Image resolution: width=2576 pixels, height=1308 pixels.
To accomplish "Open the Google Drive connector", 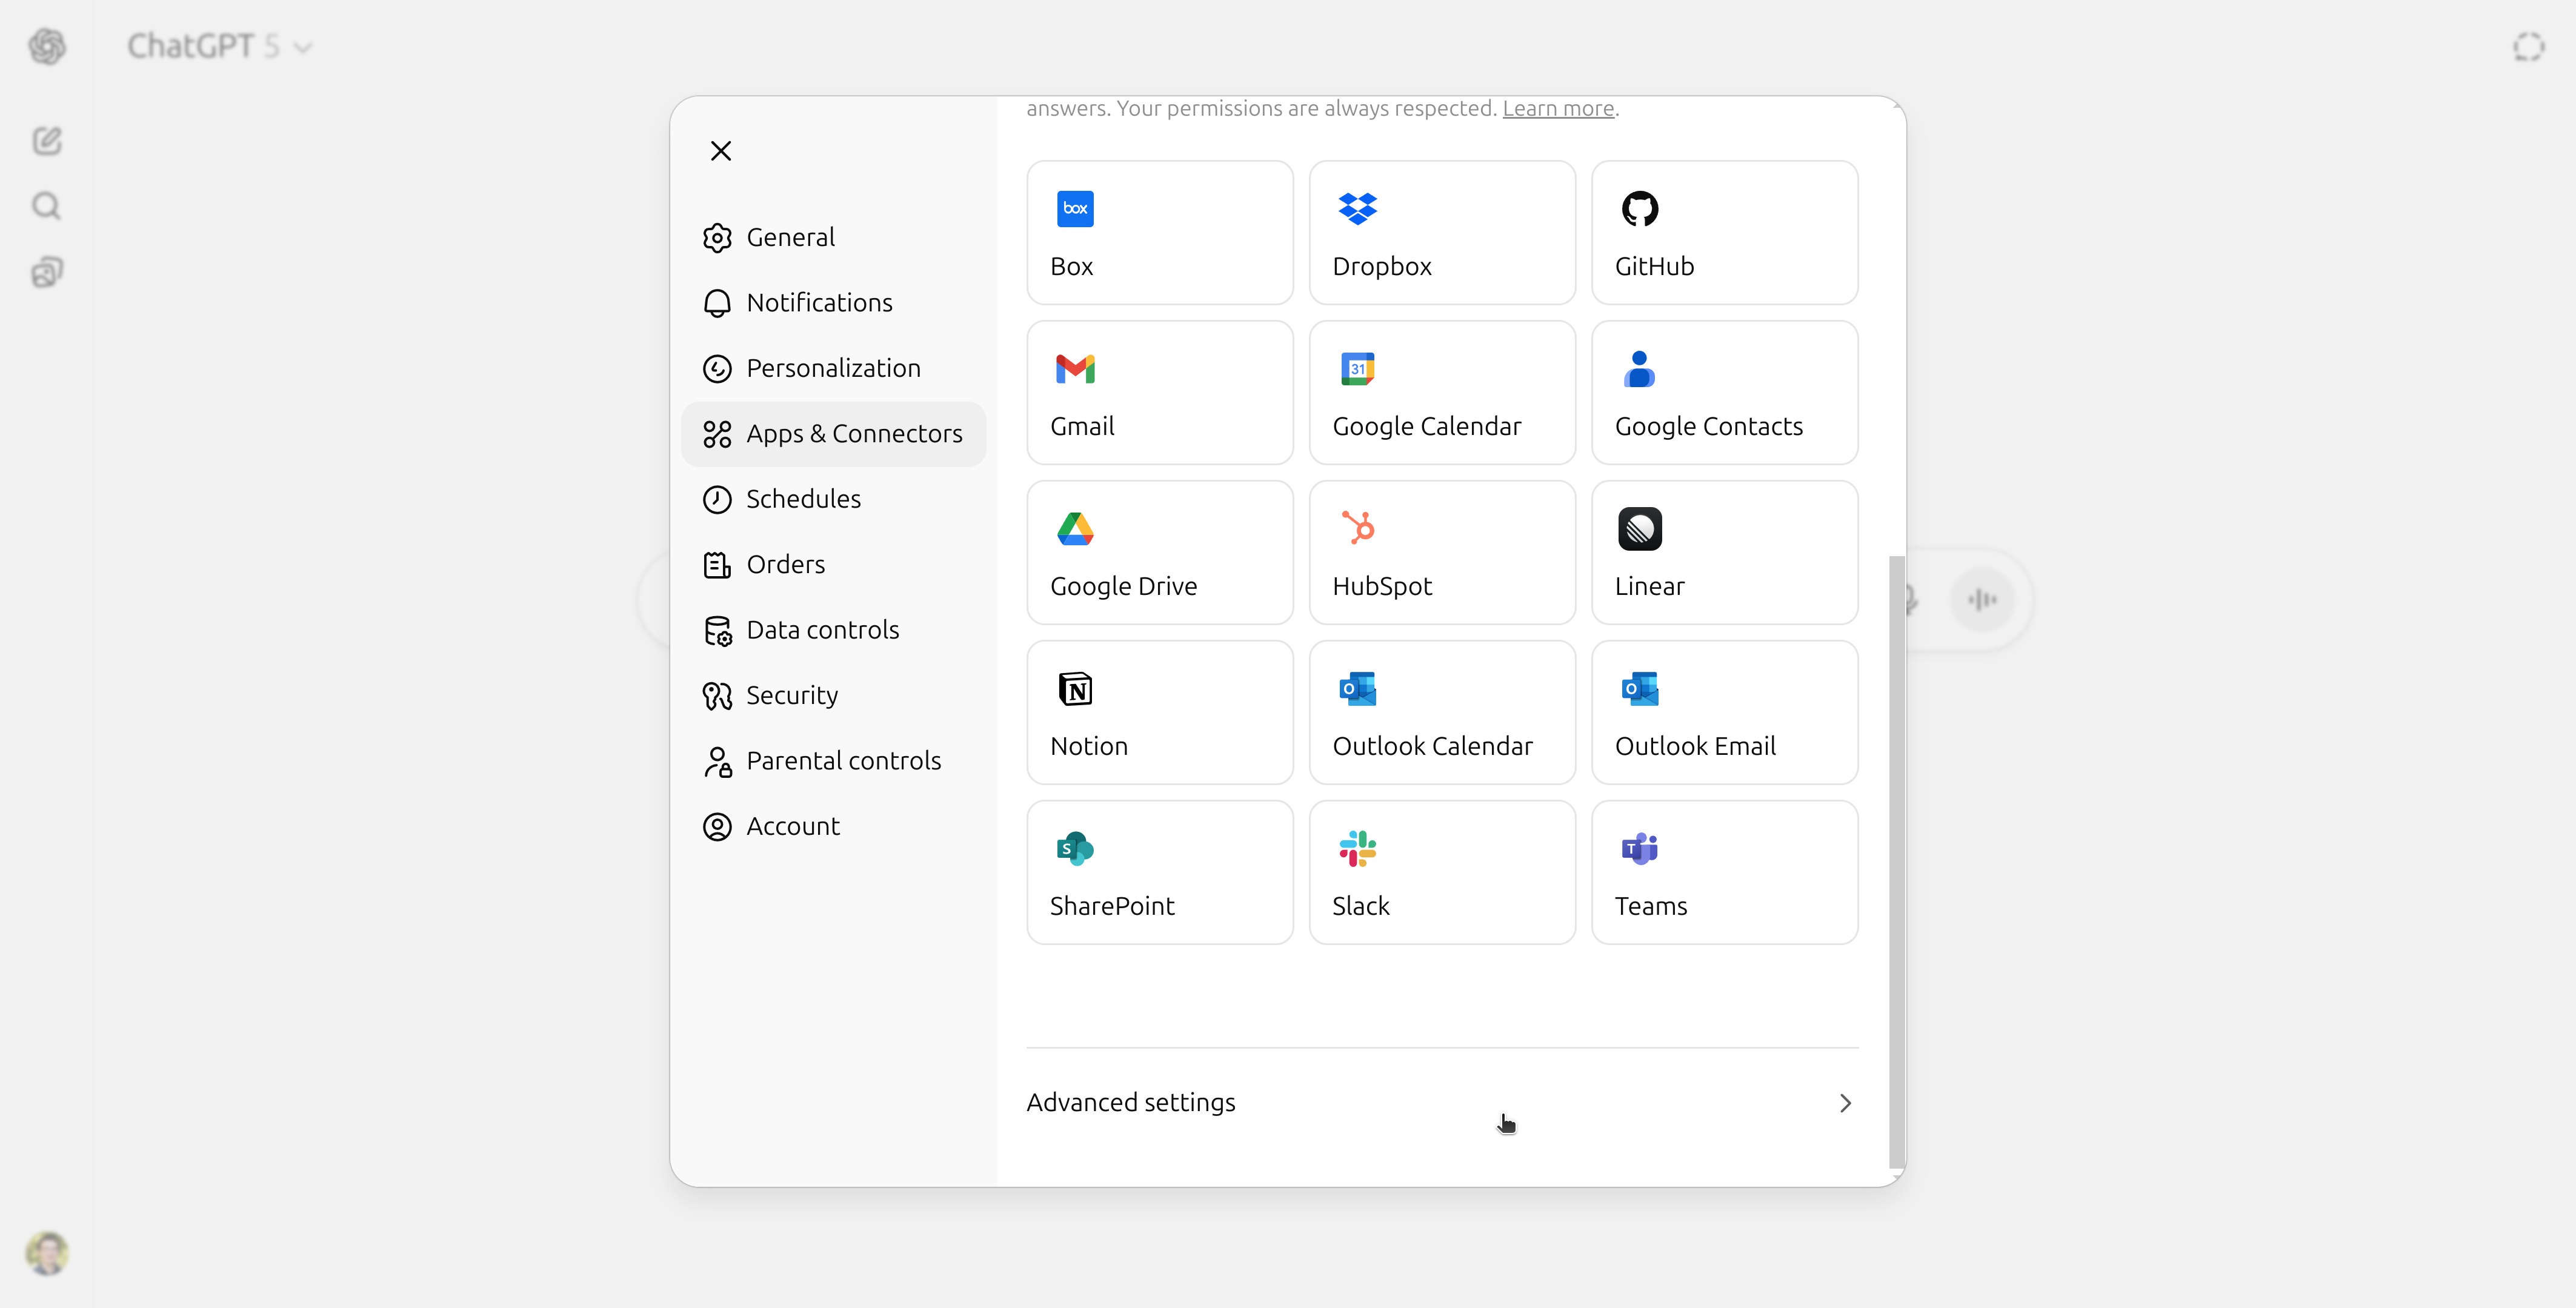I will (x=1159, y=552).
